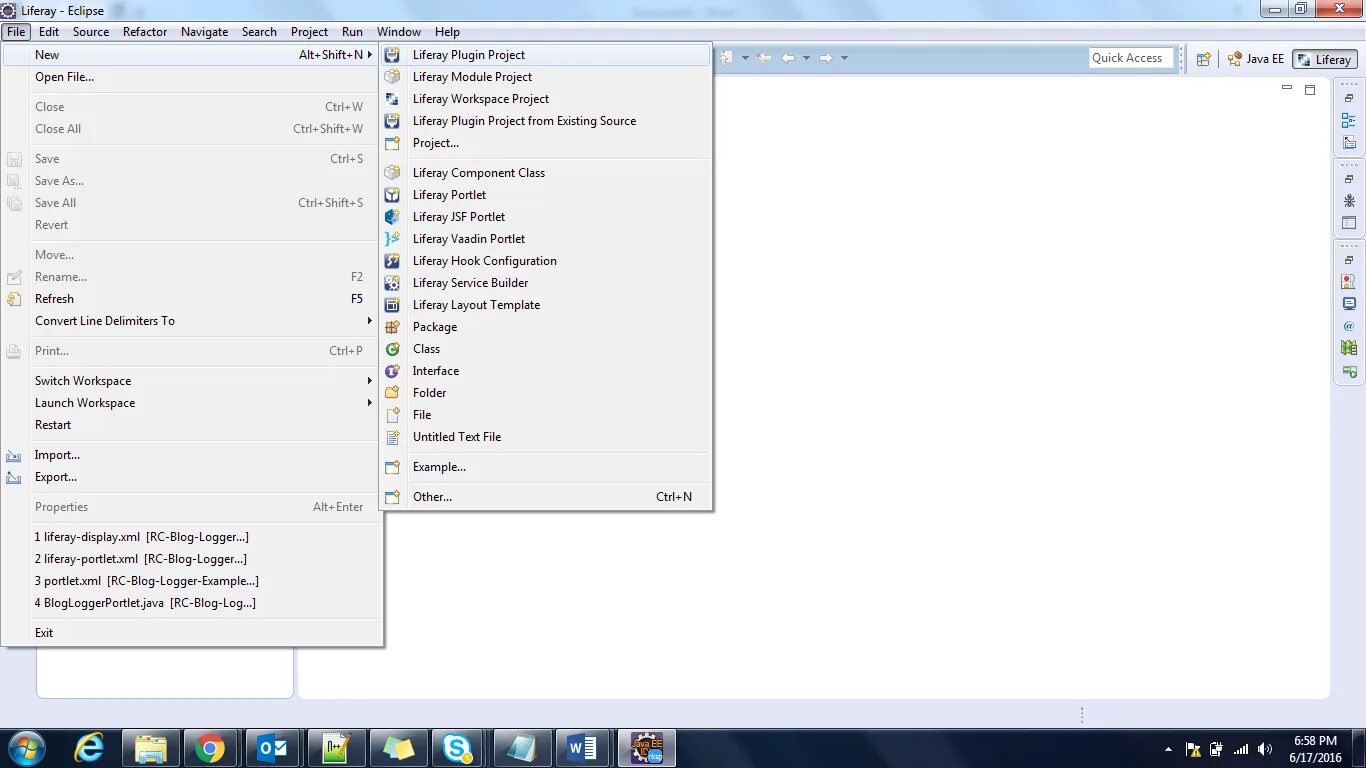Pick Liferay Plugin Project from Existing Source
This screenshot has width=1366, height=768.
coord(545,121)
